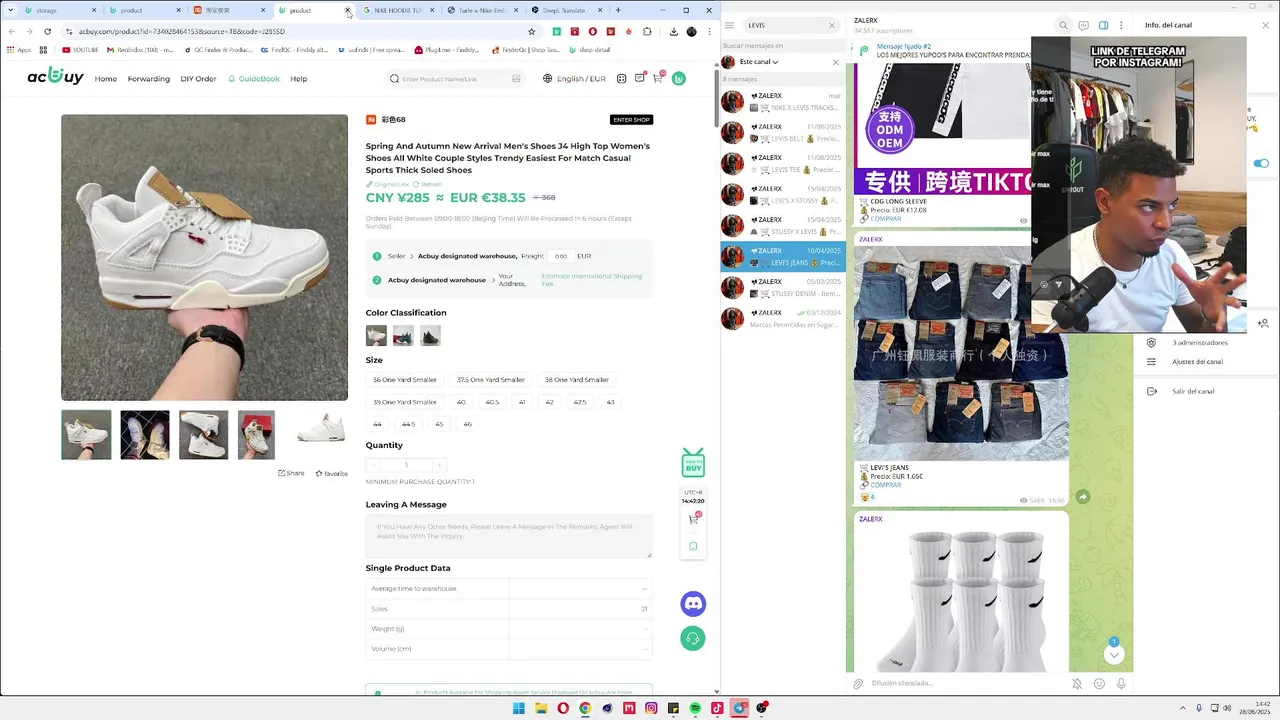Image resolution: width=1280 pixels, height=720 pixels.
Task: Click the image search camera icon in search box
Action: tap(516, 79)
